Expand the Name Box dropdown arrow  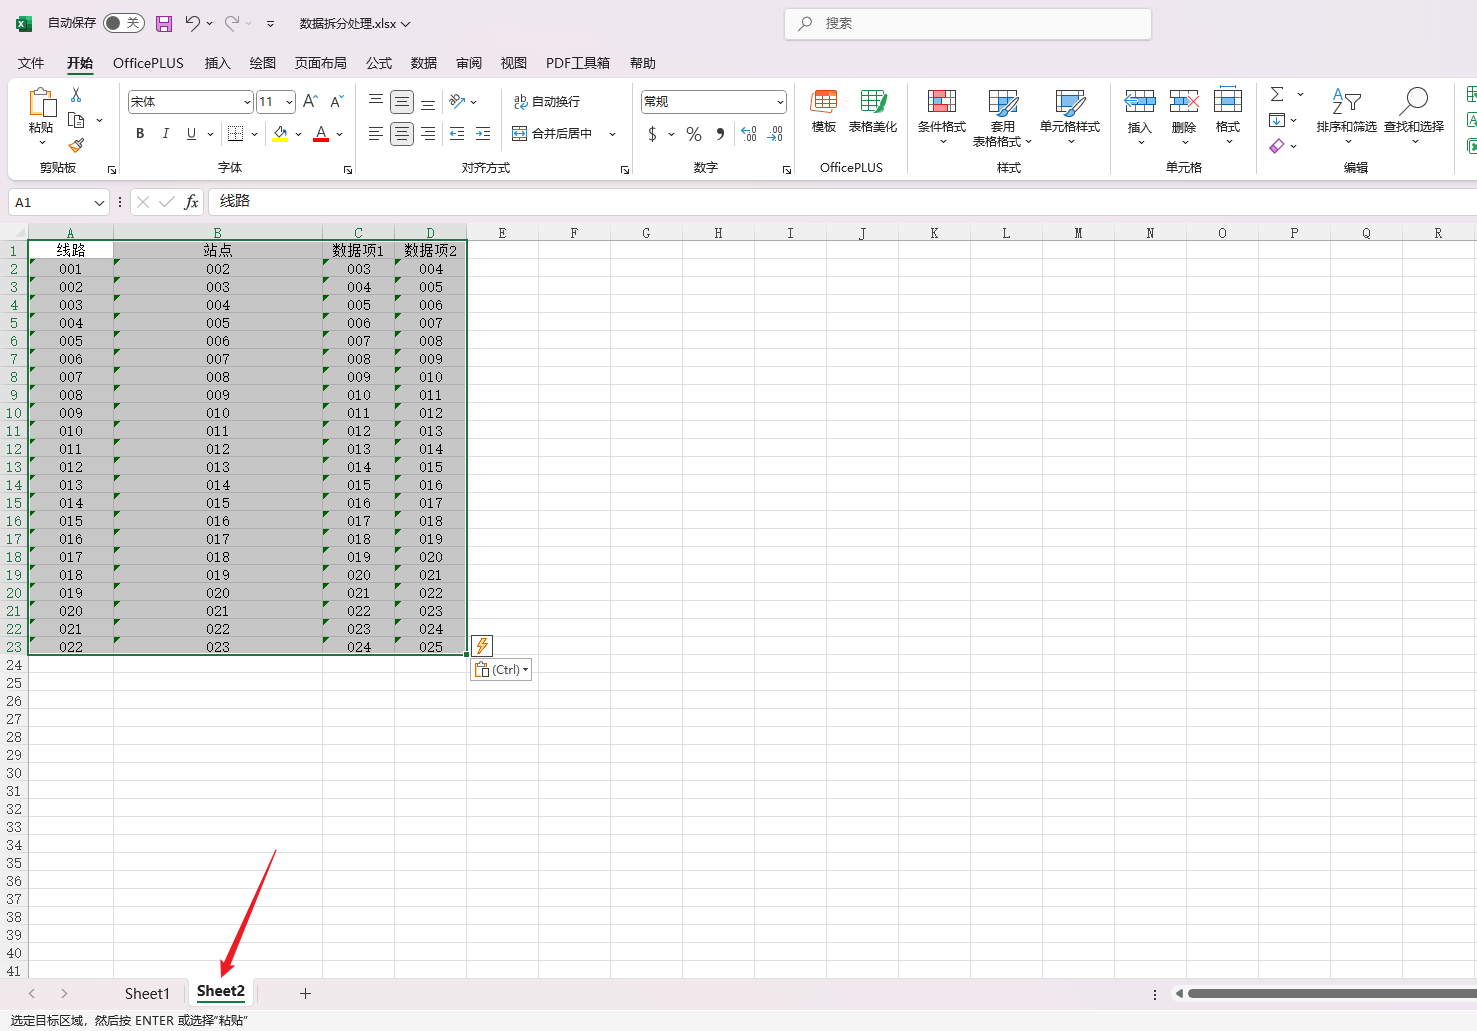tap(99, 203)
